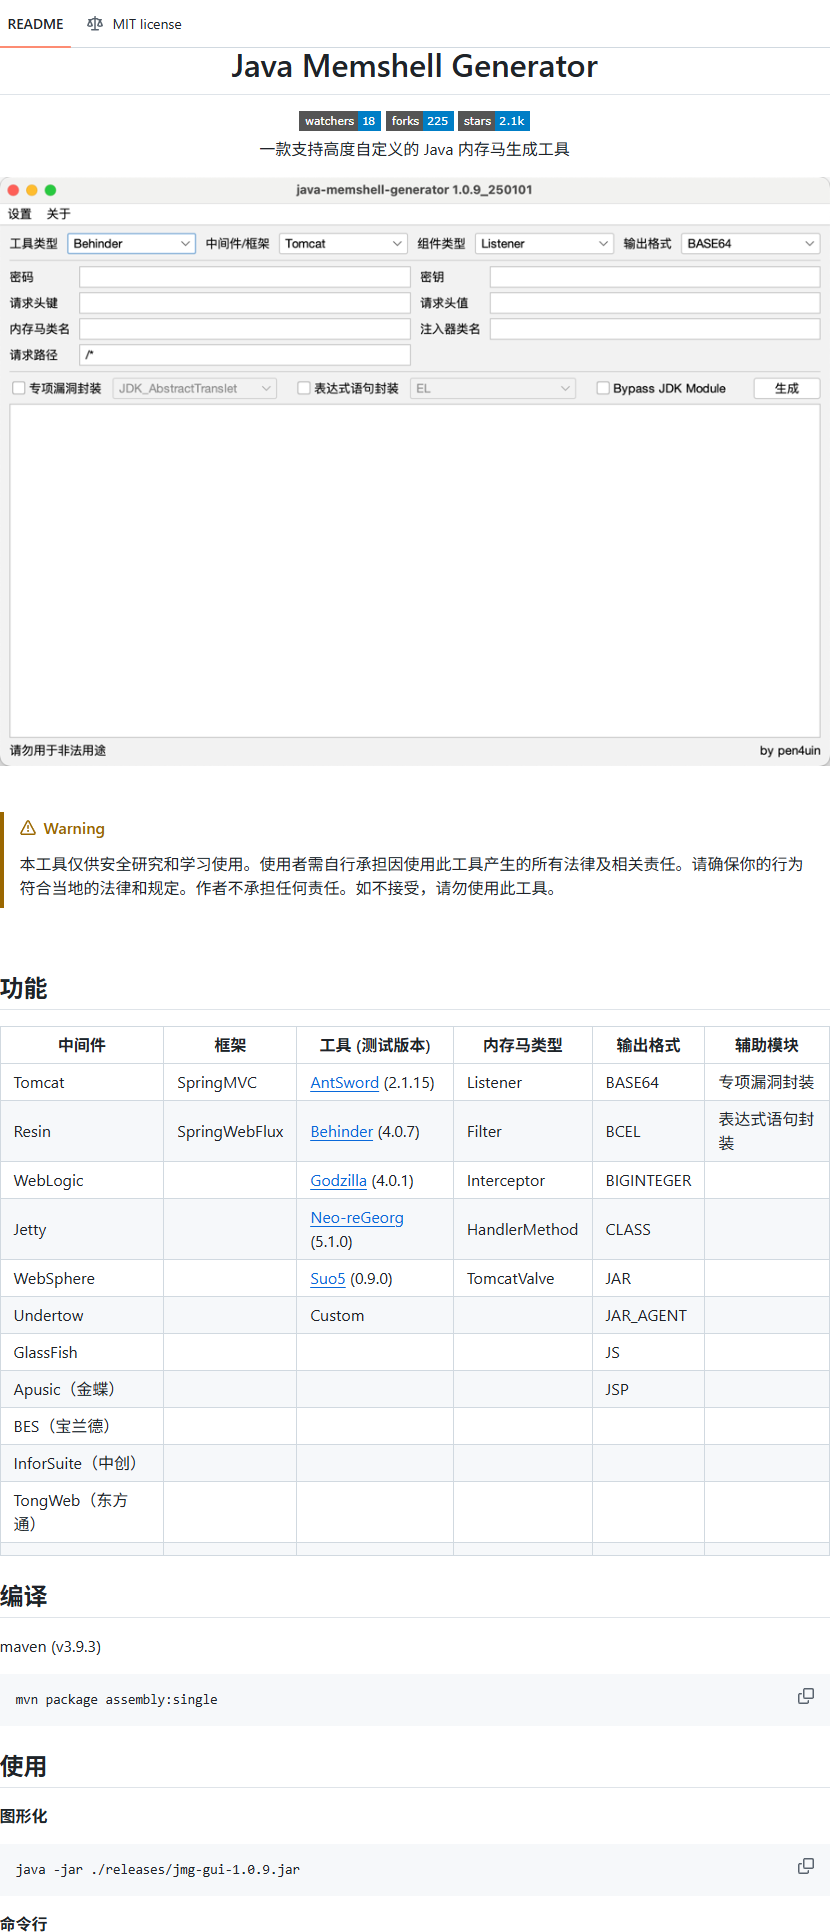Screen dimensions: 830x1932
Task: Open the Neo-reGeorg link
Action: click(357, 1218)
